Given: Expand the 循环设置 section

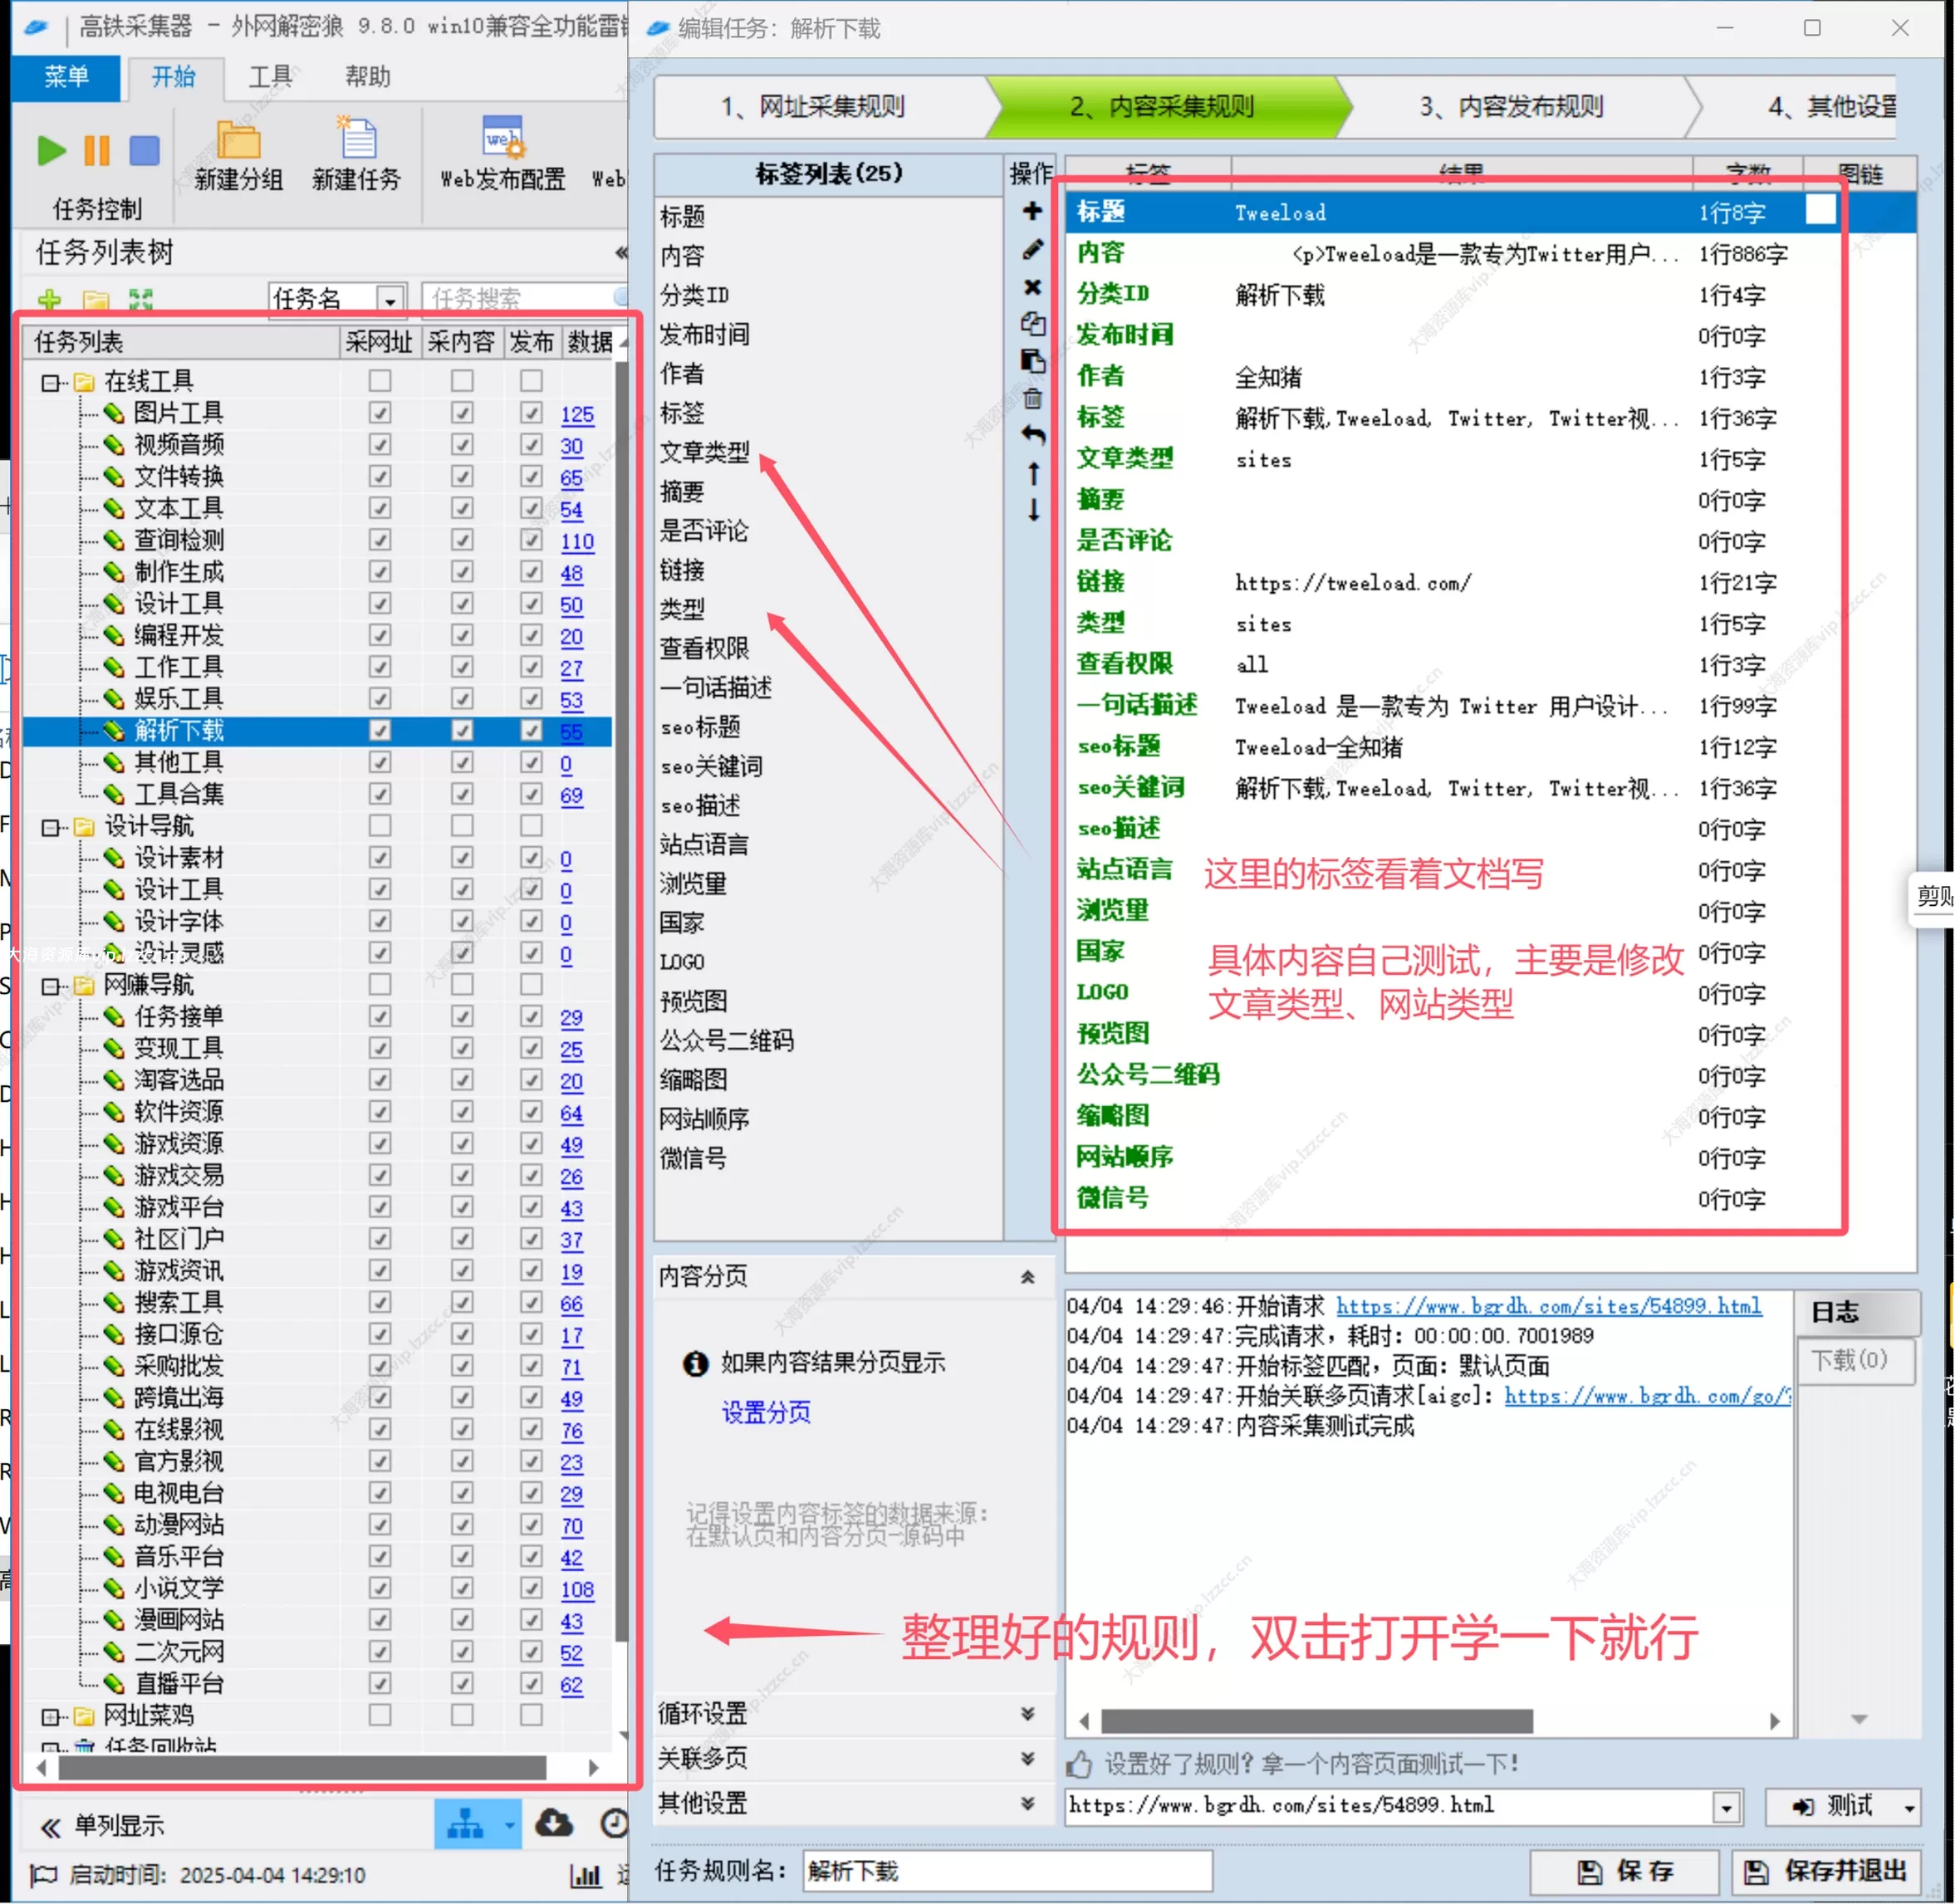Looking at the screenshot, I should [1027, 1714].
